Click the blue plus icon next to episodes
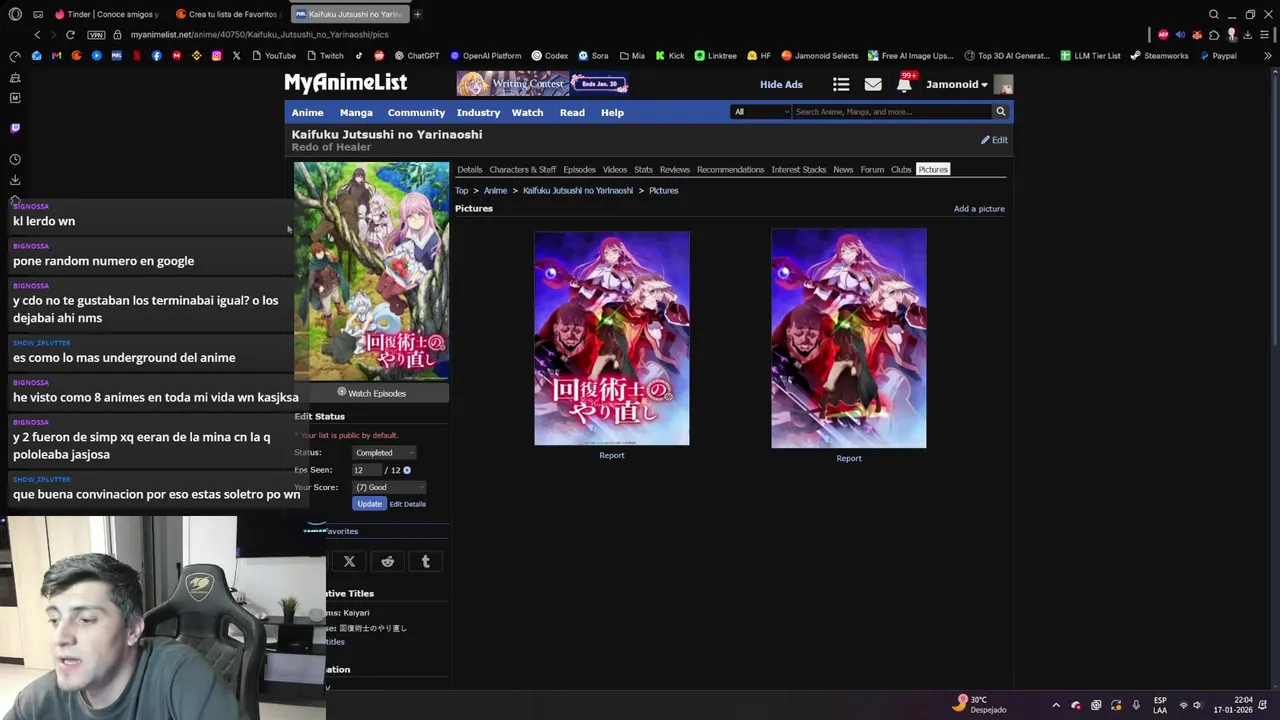1280x720 pixels. pyautogui.click(x=407, y=470)
